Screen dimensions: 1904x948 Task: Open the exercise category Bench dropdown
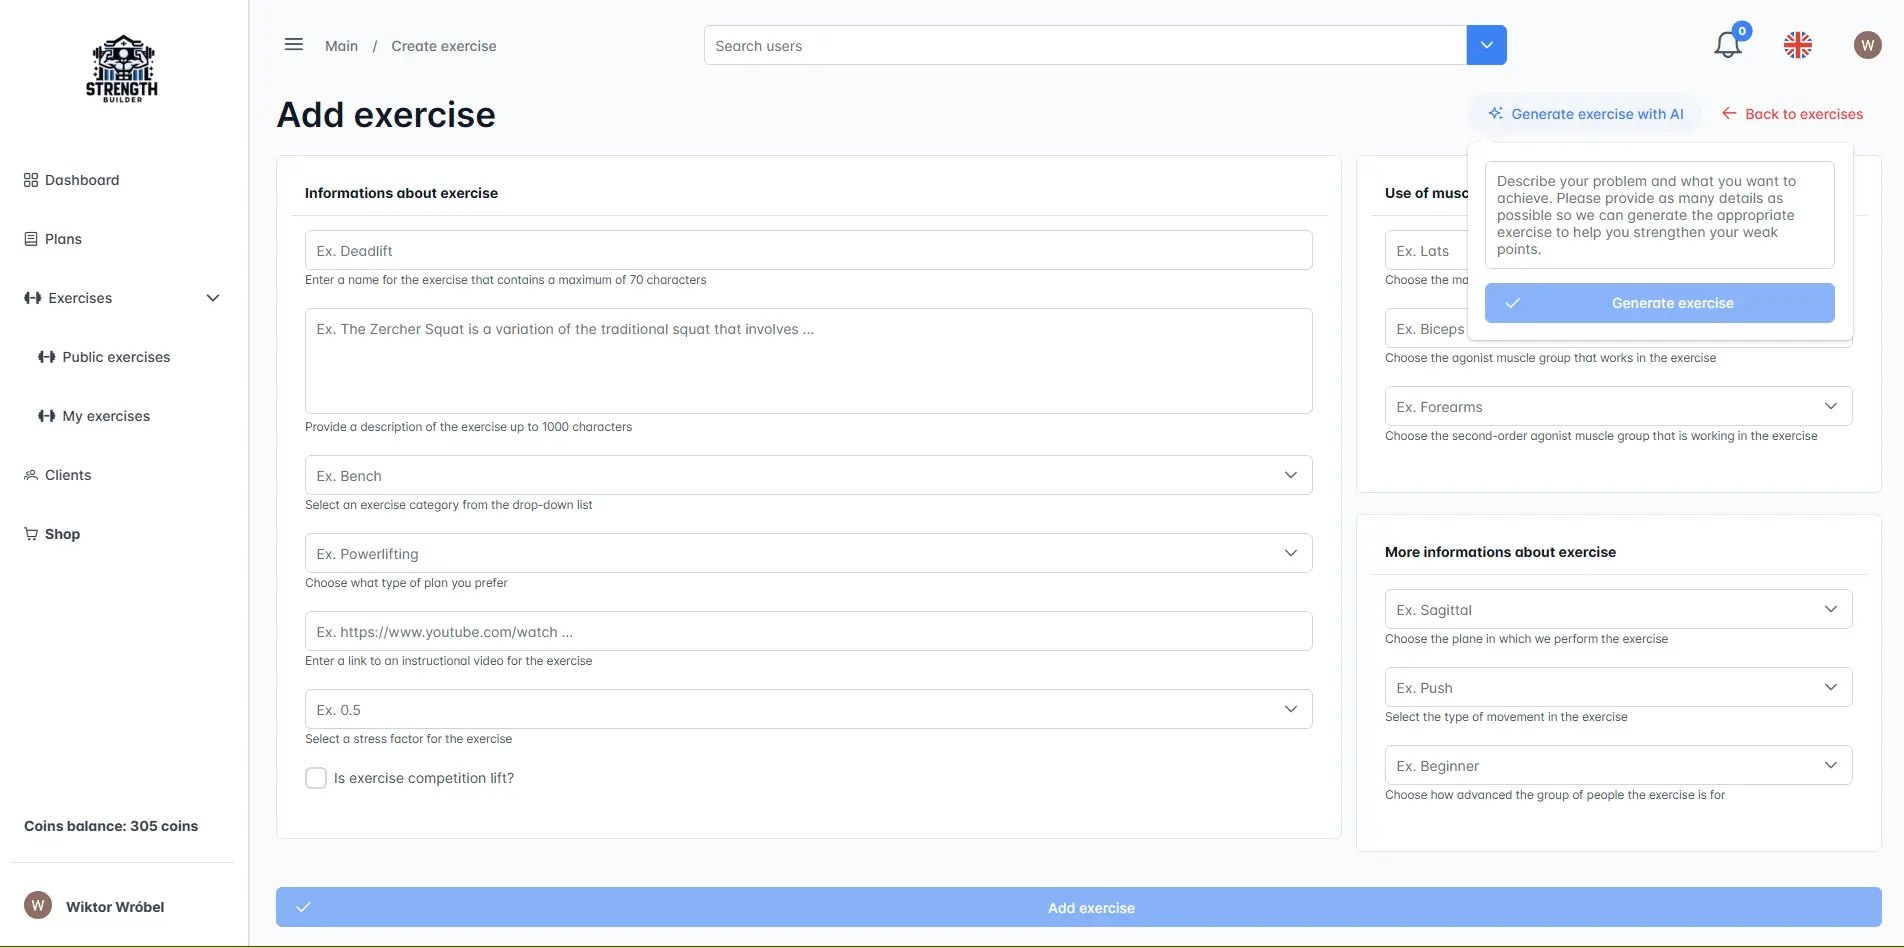click(x=808, y=475)
